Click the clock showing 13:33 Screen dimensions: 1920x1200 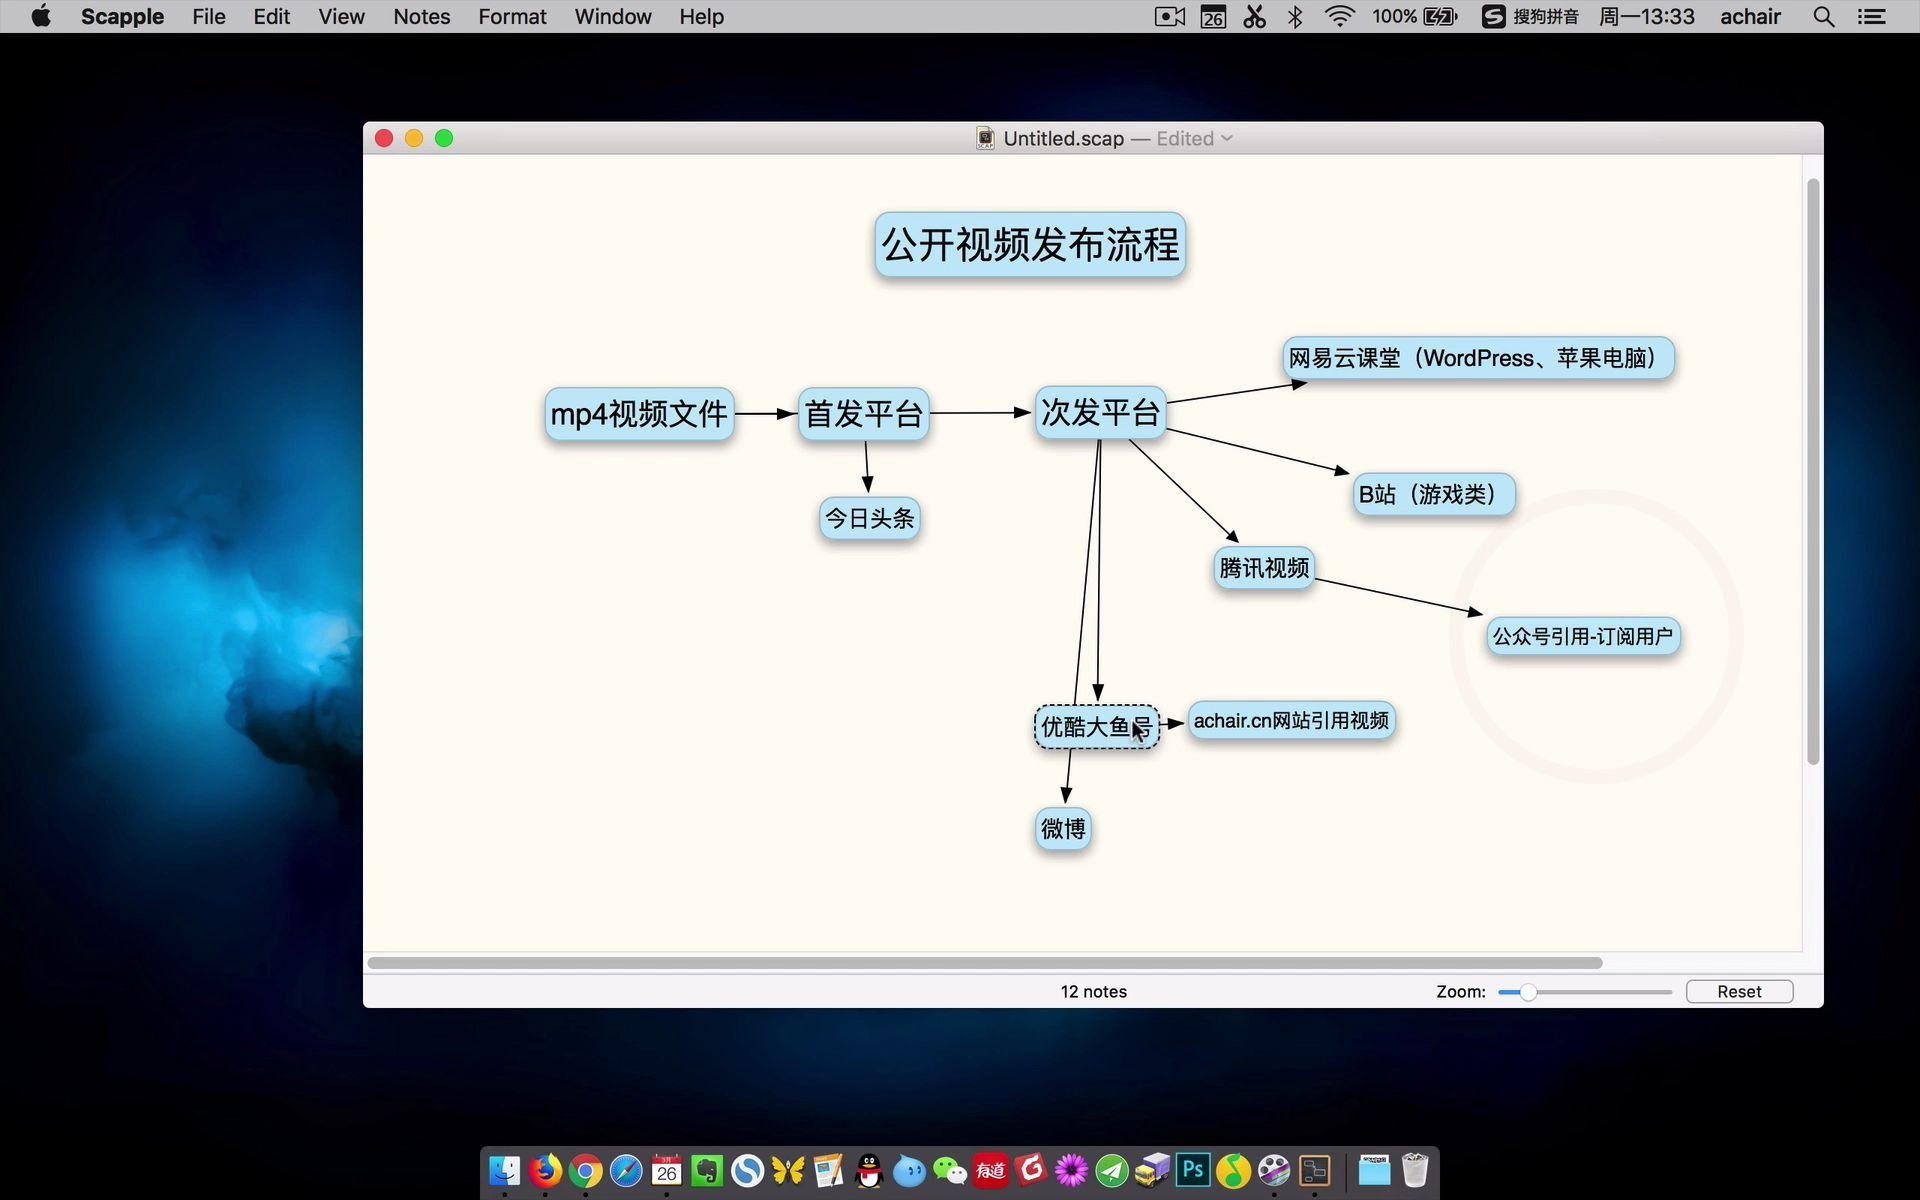1647,16
